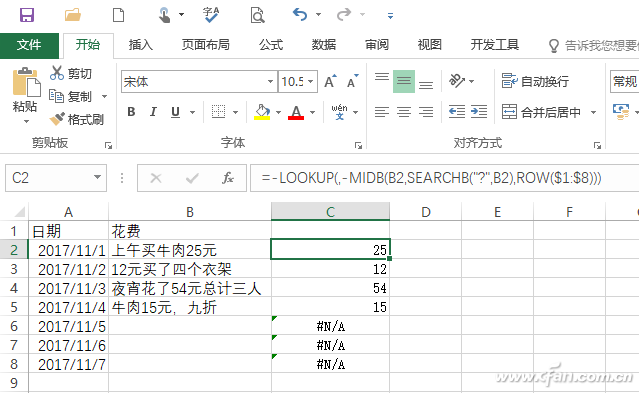Open the font size 10.5 dropdown

(x=311, y=82)
